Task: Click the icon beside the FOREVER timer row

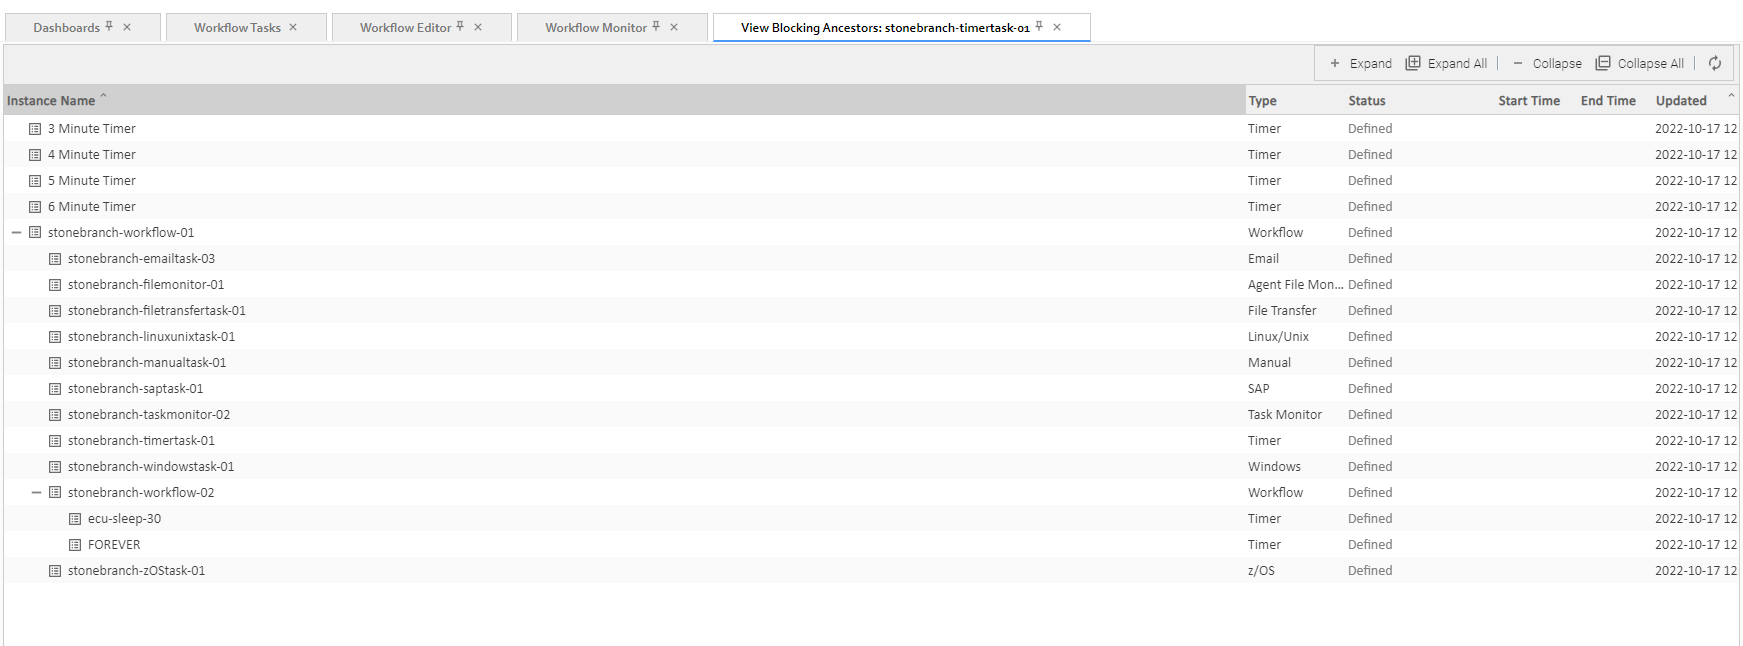Action: click(75, 545)
